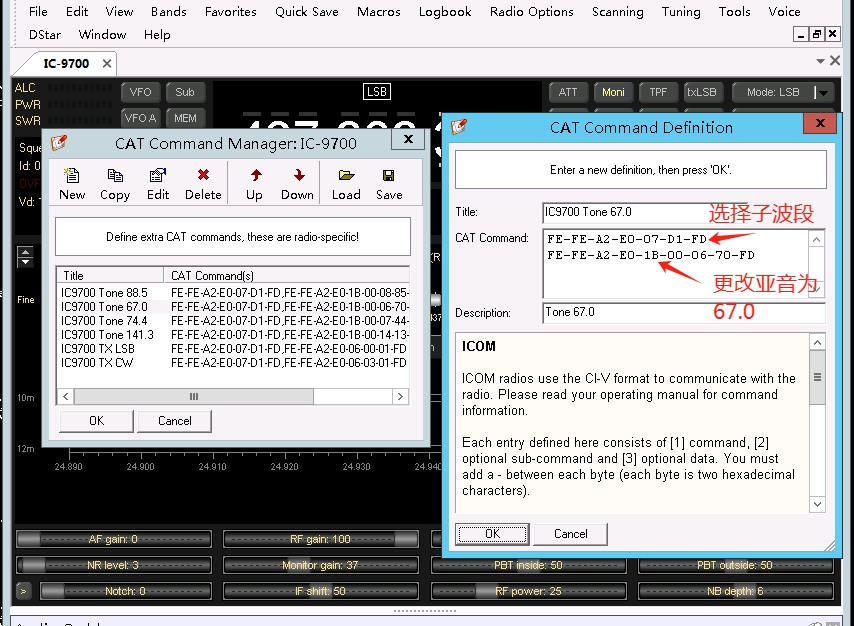
Task: Click the Title column header
Action: point(110,275)
